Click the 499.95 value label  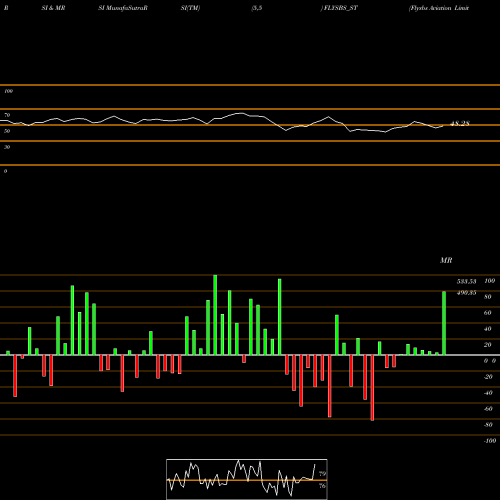point(466,293)
